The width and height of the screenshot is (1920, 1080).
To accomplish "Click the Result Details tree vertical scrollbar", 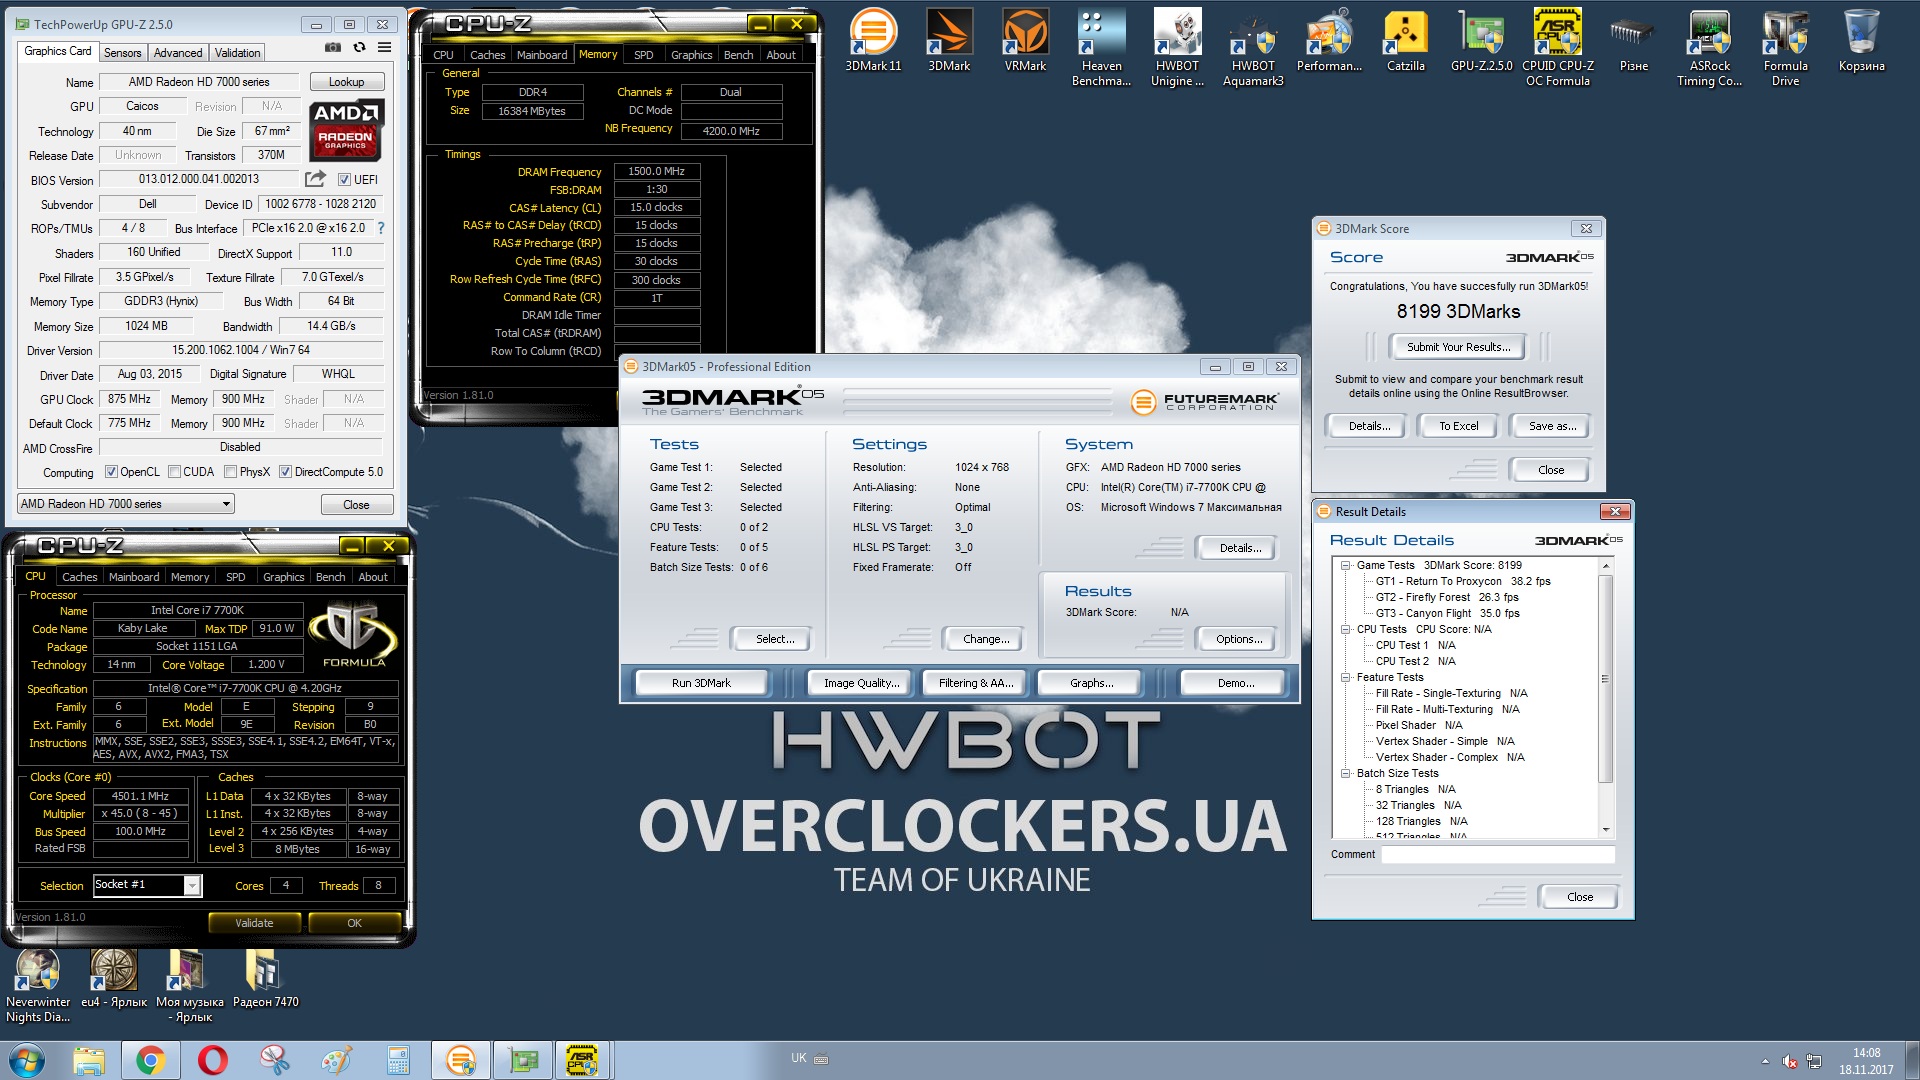I will [1605, 697].
